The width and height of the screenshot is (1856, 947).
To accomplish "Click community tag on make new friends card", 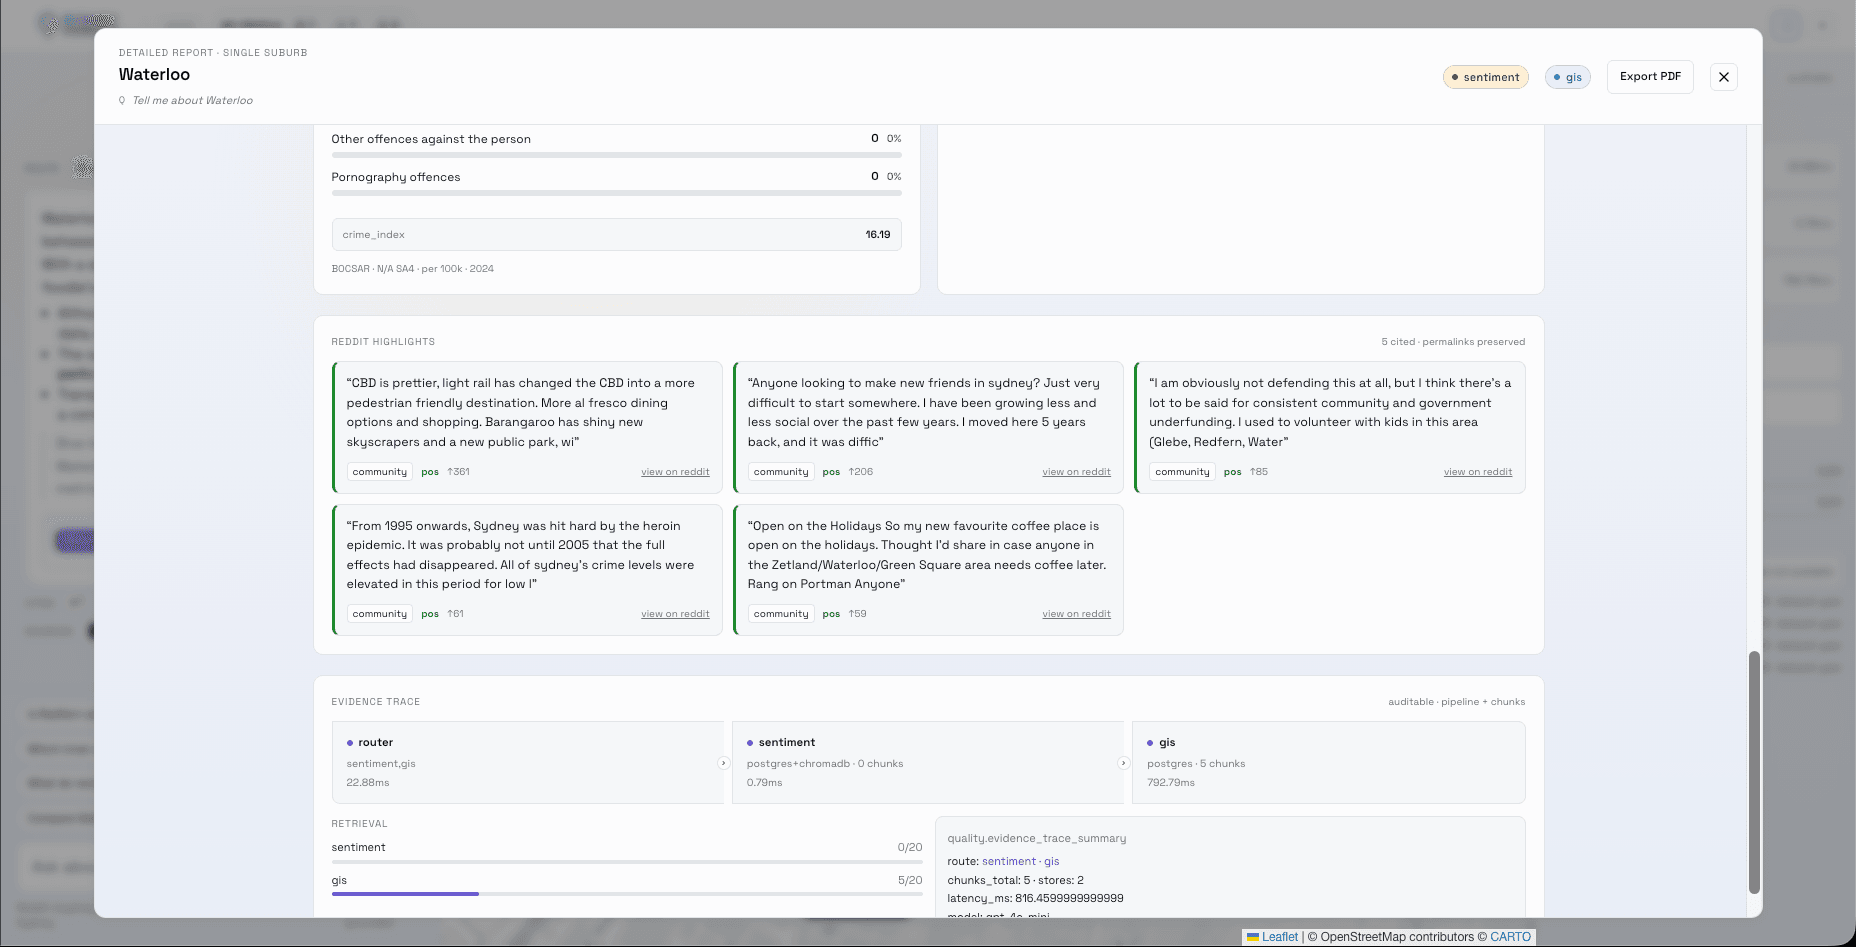I will [x=781, y=472].
